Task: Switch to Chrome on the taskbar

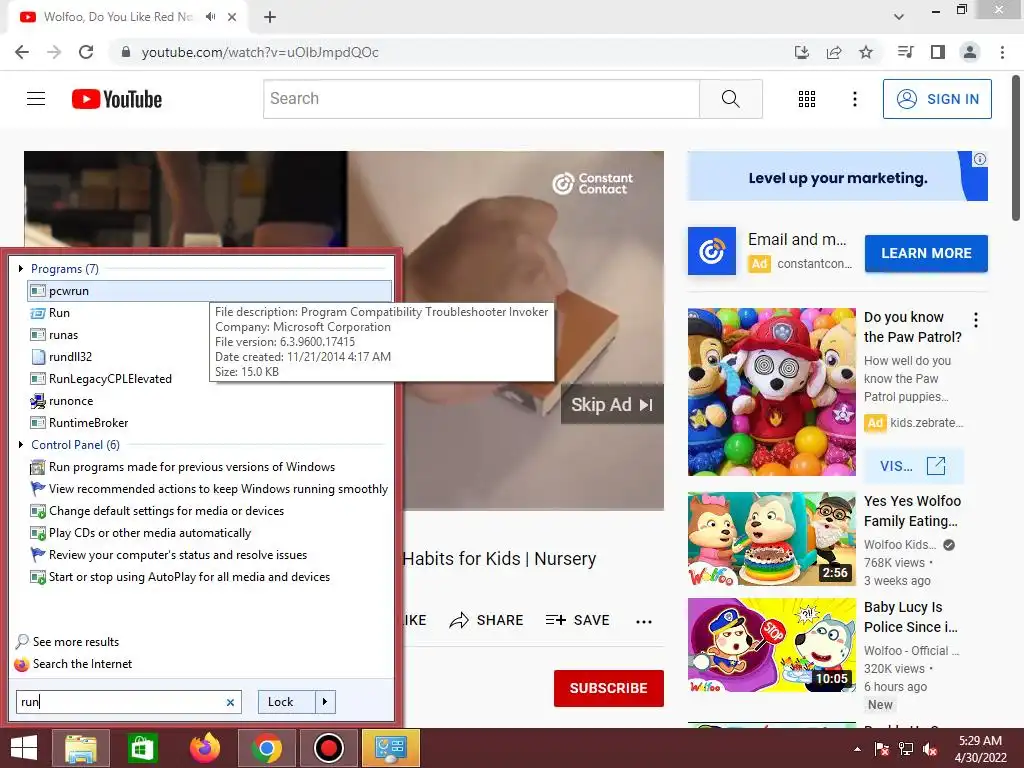Action: [x=266, y=748]
